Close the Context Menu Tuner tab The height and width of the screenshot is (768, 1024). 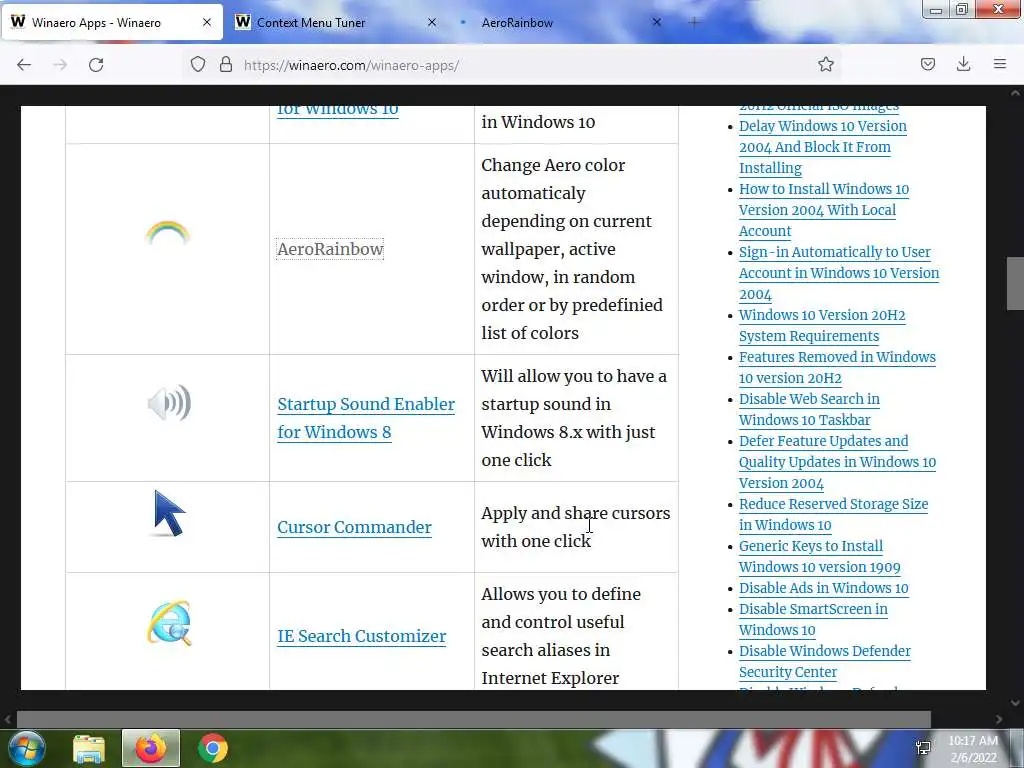tap(432, 22)
